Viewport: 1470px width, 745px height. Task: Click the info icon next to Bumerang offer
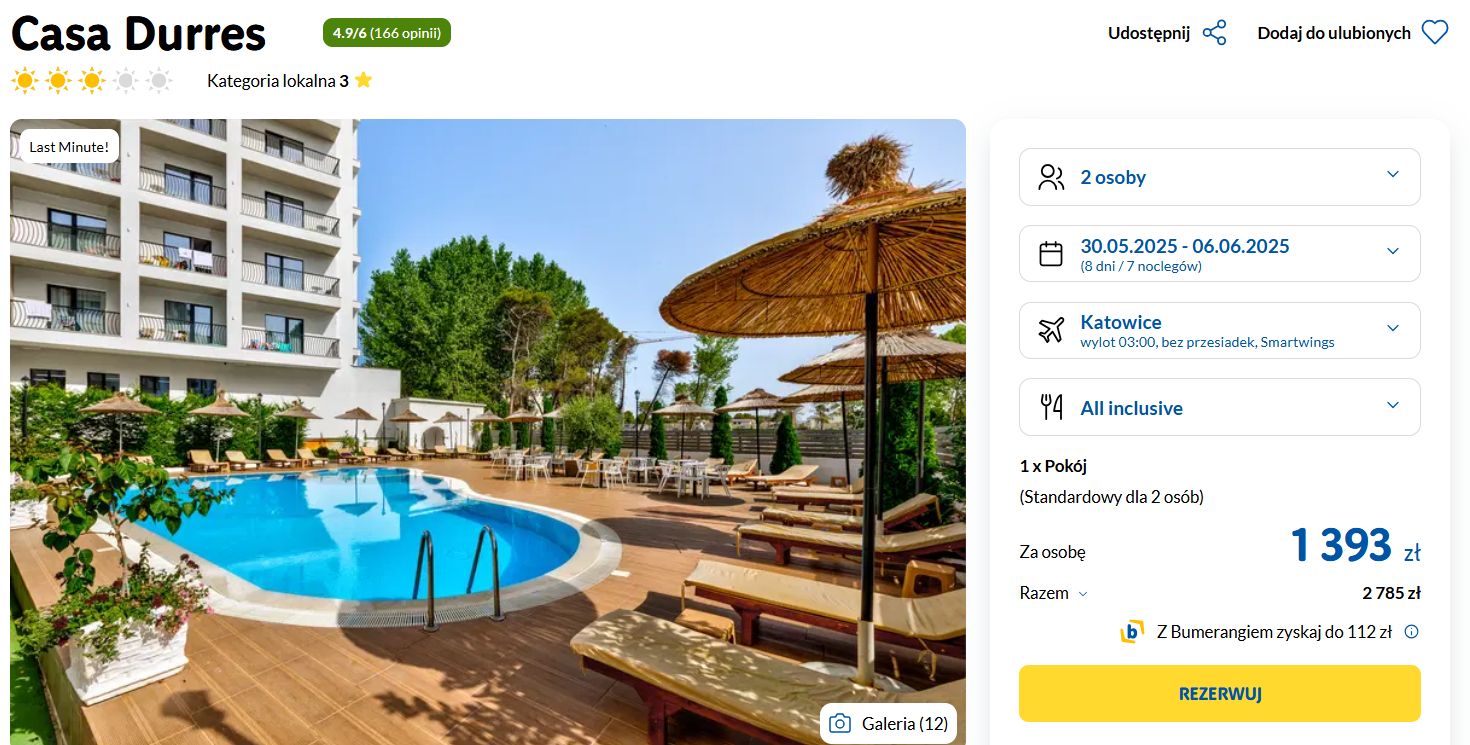point(1411,632)
